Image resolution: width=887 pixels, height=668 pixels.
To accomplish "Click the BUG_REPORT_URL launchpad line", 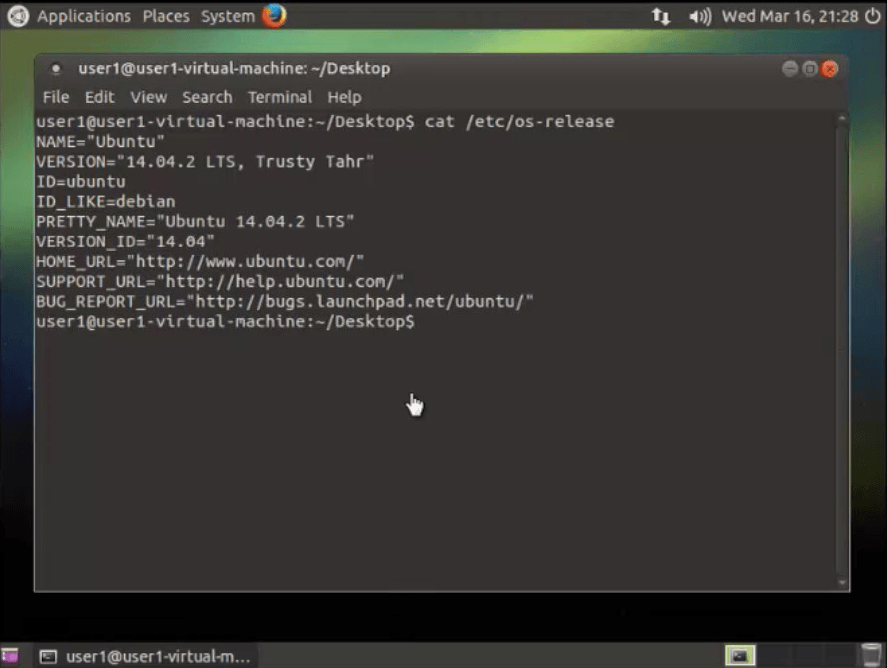I will (285, 301).
